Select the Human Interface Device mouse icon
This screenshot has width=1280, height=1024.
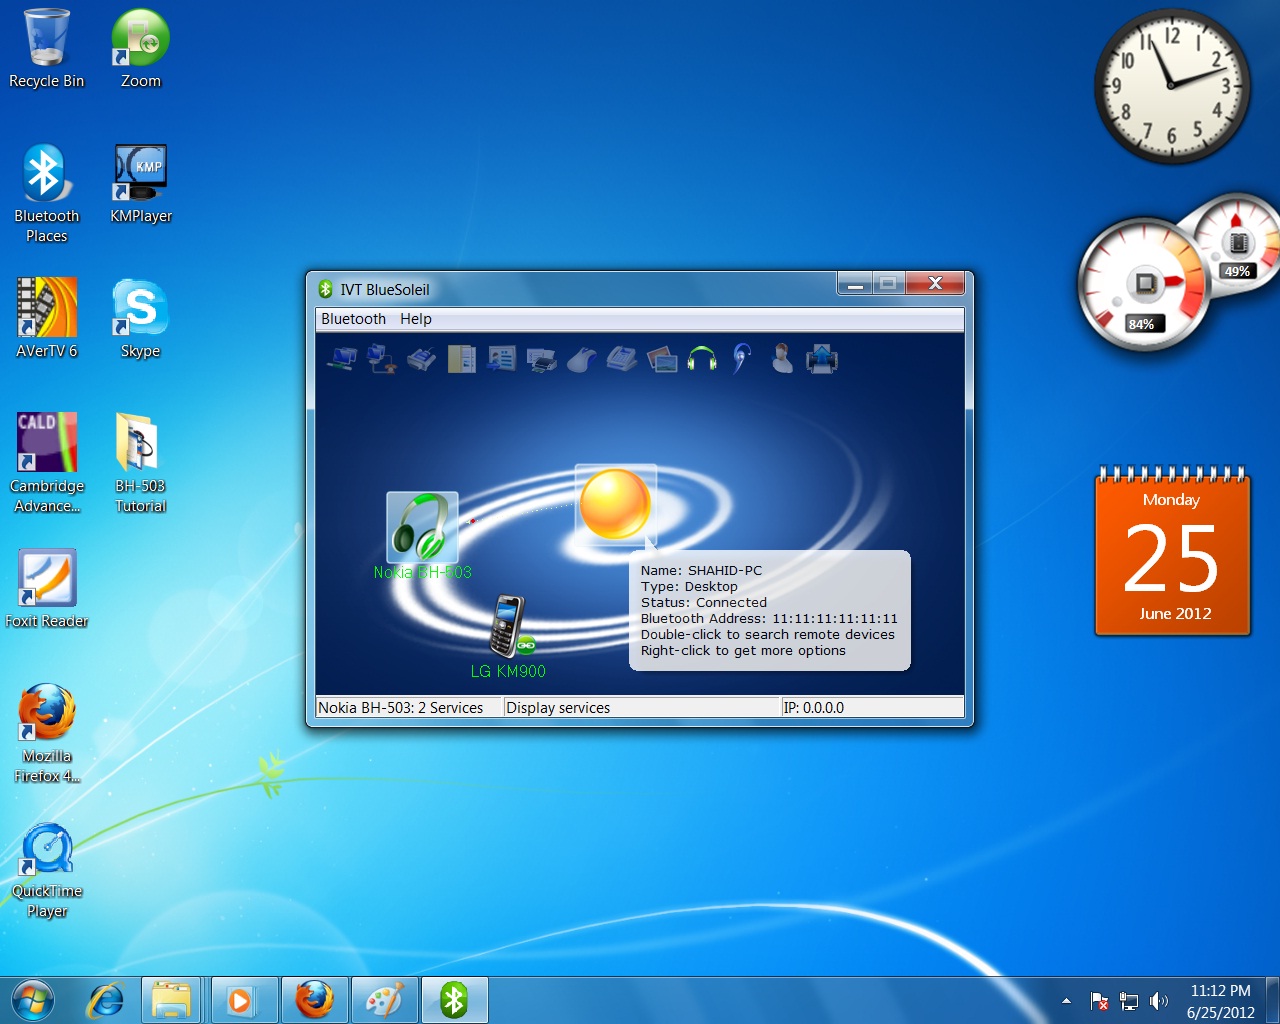[582, 358]
